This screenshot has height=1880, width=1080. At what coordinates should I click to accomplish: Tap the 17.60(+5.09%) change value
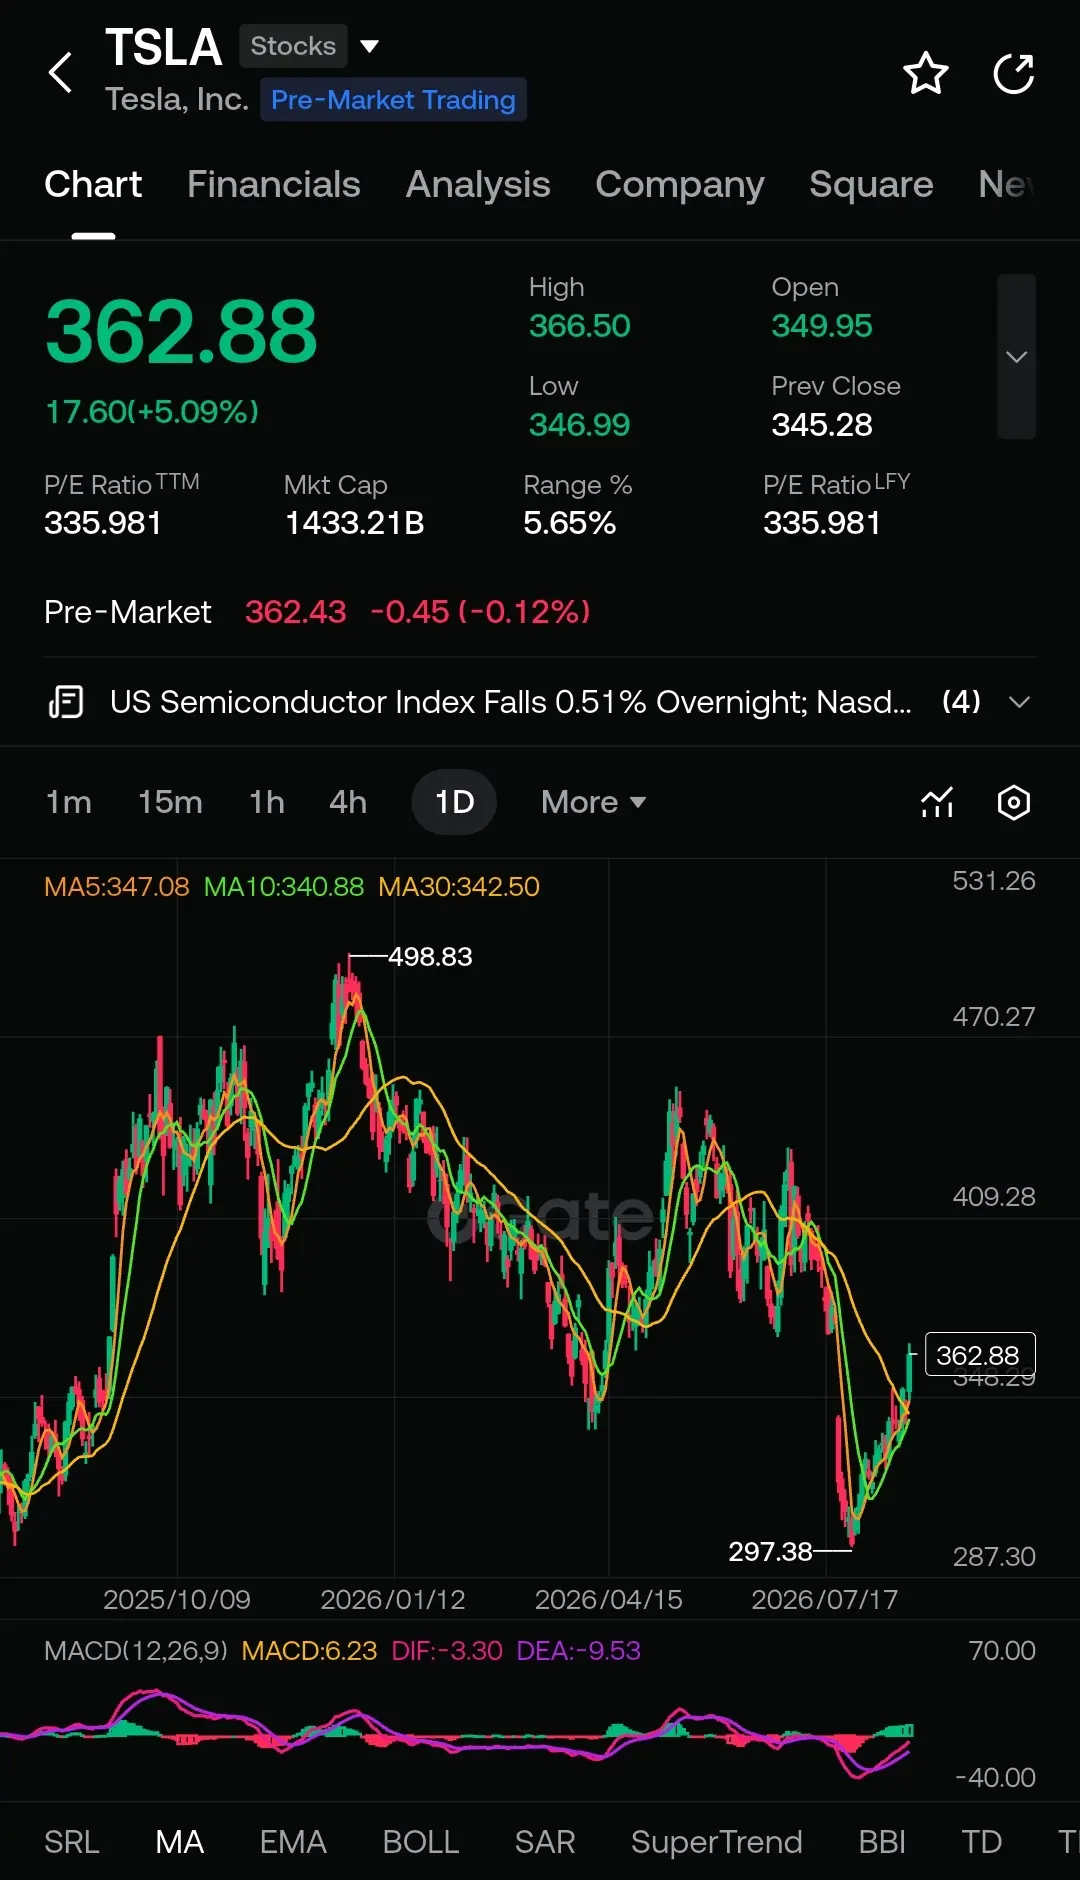[x=152, y=412]
